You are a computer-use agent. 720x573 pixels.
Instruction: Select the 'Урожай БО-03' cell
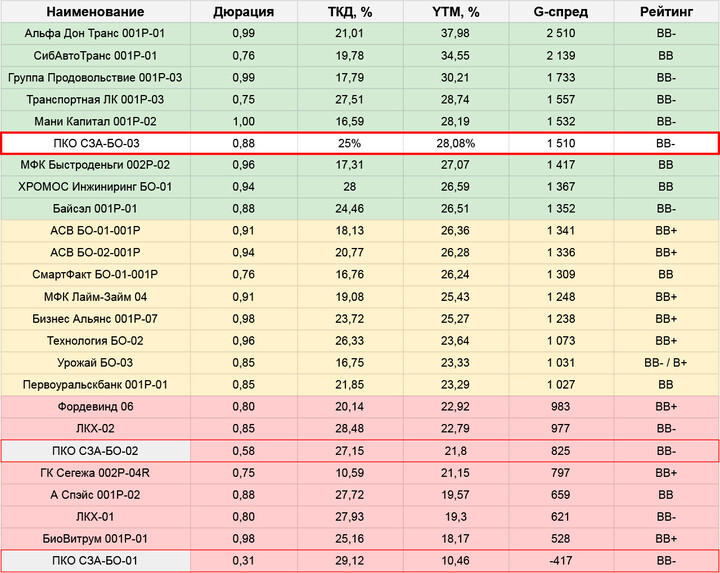96,363
